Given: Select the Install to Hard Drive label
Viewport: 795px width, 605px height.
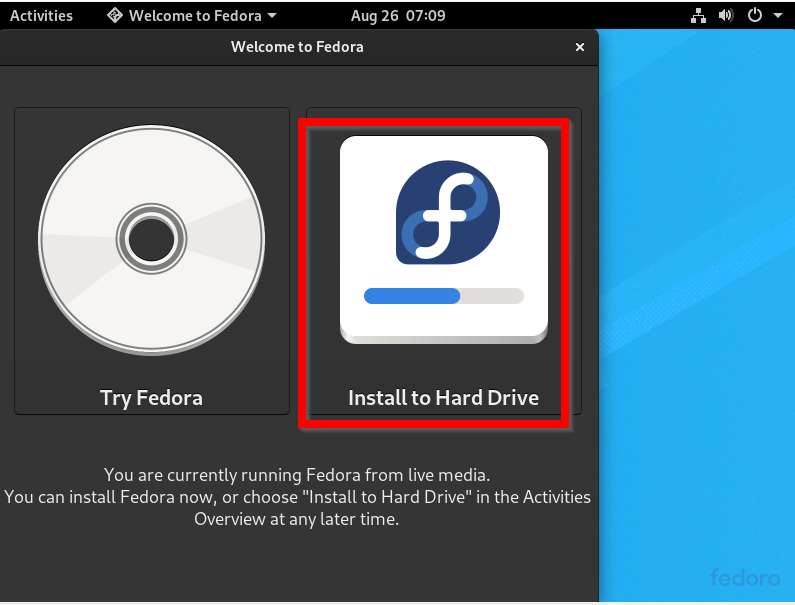Looking at the screenshot, I should (x=444, y=398).
